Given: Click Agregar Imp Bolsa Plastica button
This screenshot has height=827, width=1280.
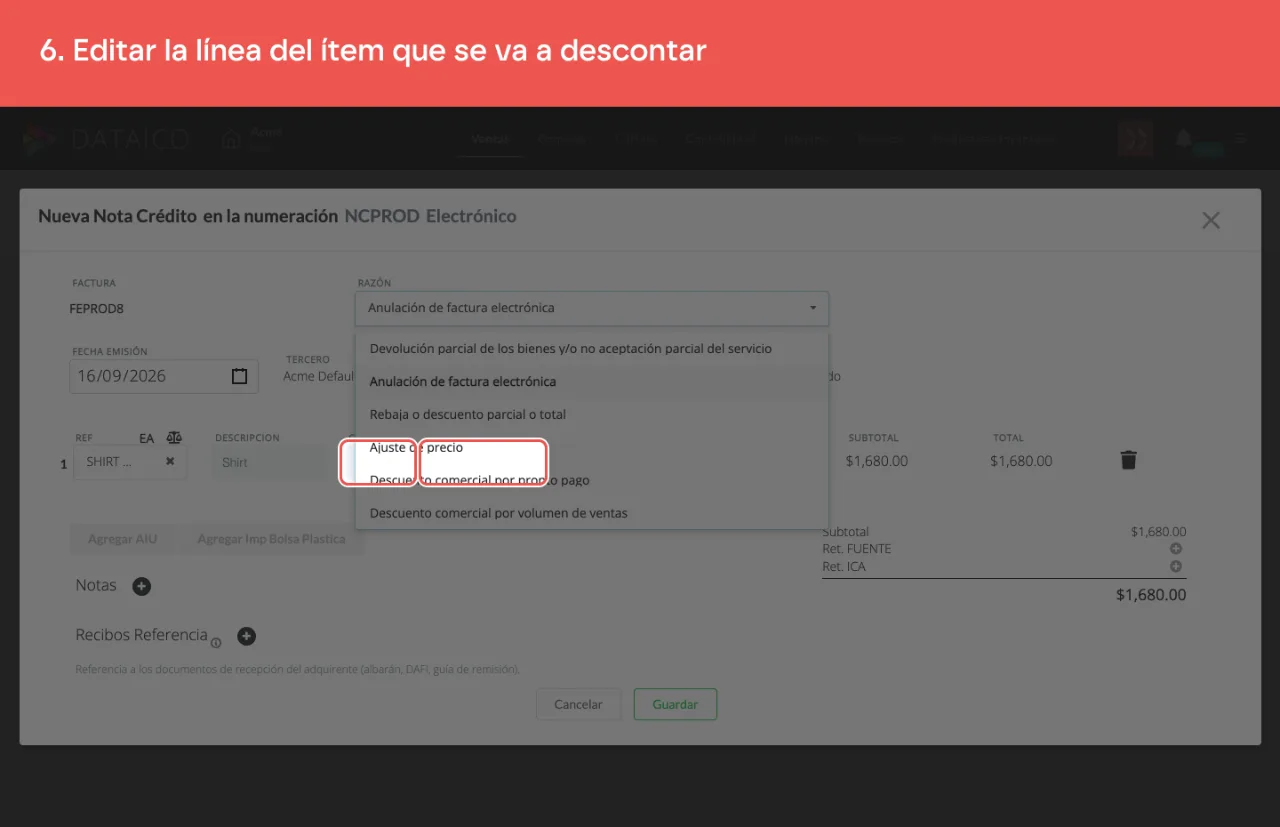Looking at the screenshot, I should point(271,539).
